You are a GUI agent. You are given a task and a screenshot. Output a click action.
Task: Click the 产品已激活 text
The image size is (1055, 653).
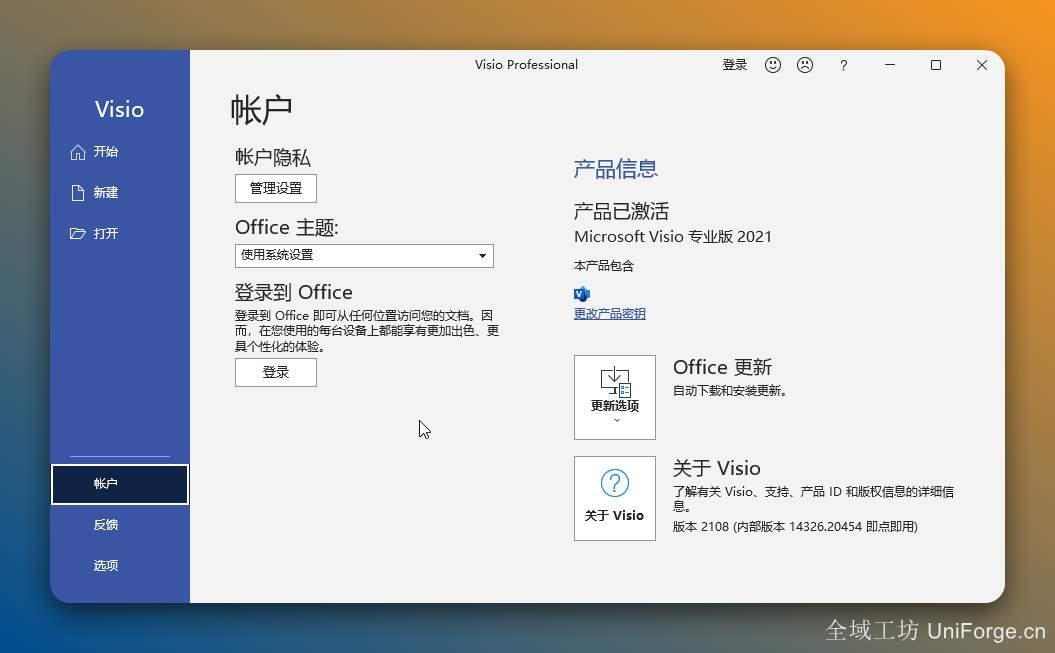tap(621, 211)
